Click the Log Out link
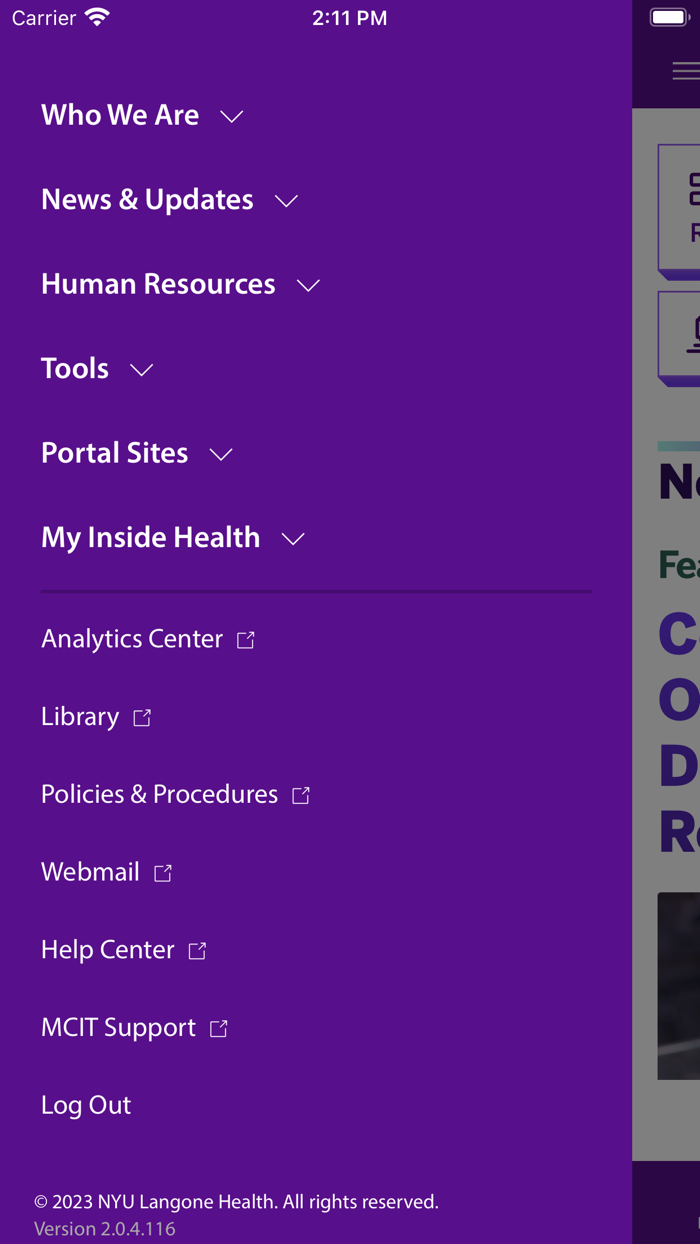This screenshot has width=700, height=1244. [x=85, y=1105]
